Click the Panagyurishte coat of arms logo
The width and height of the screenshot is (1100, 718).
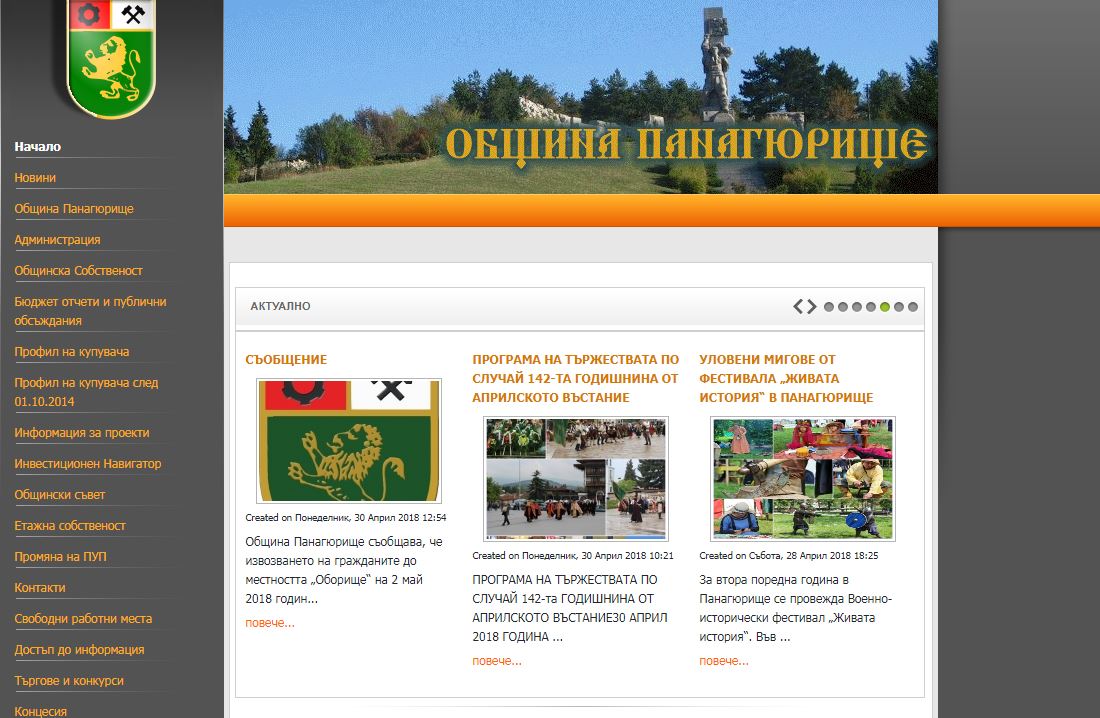(110, 58)
